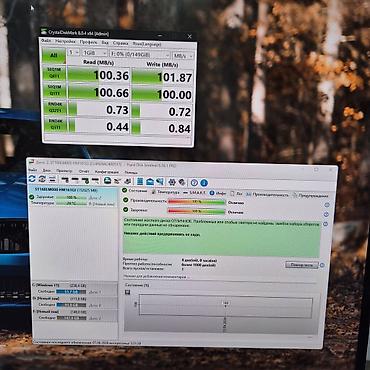This screenshot has width=370, height=370.
Task: Click the 101.87 sequential write result
Action: coord(162,77)
